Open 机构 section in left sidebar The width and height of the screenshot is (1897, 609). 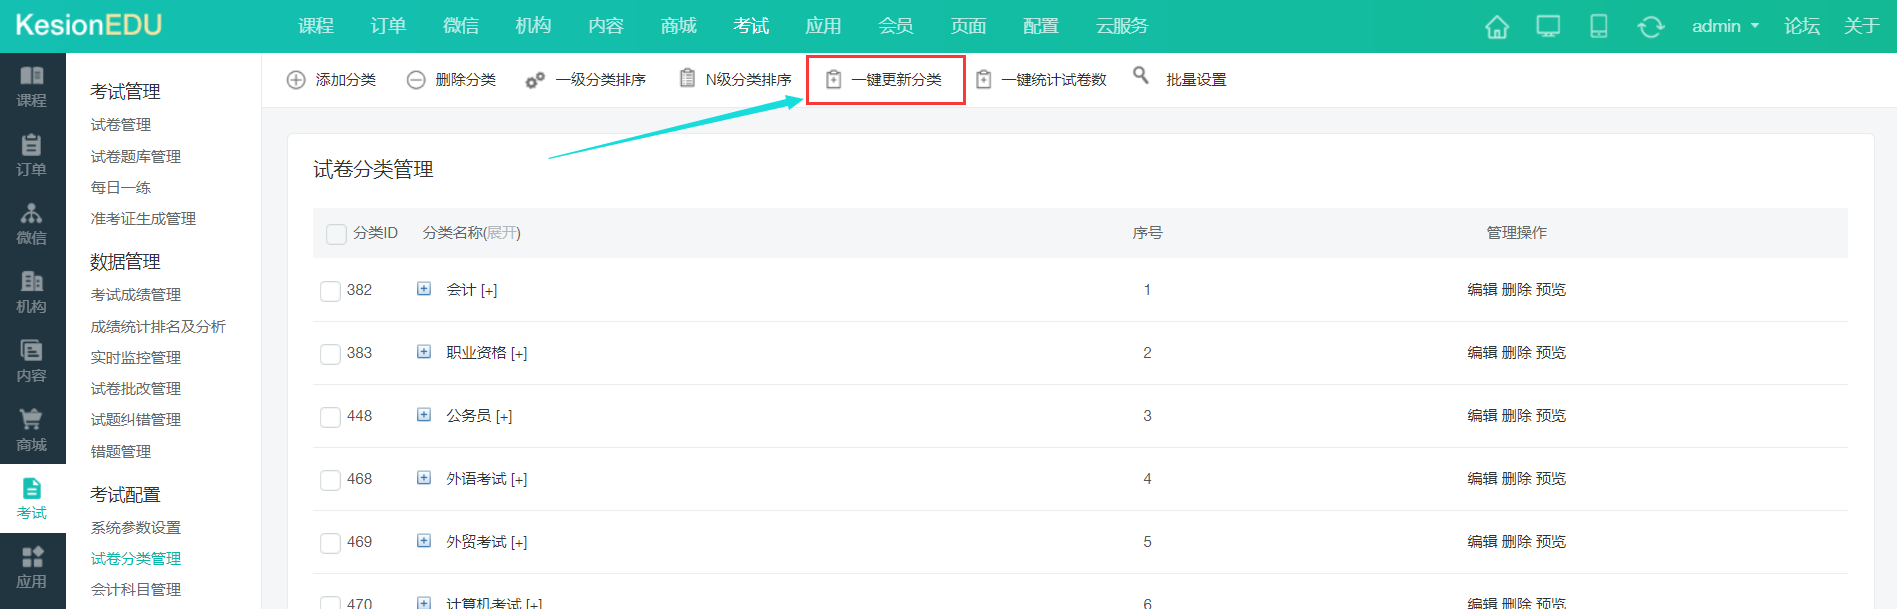tap(32, 293)
